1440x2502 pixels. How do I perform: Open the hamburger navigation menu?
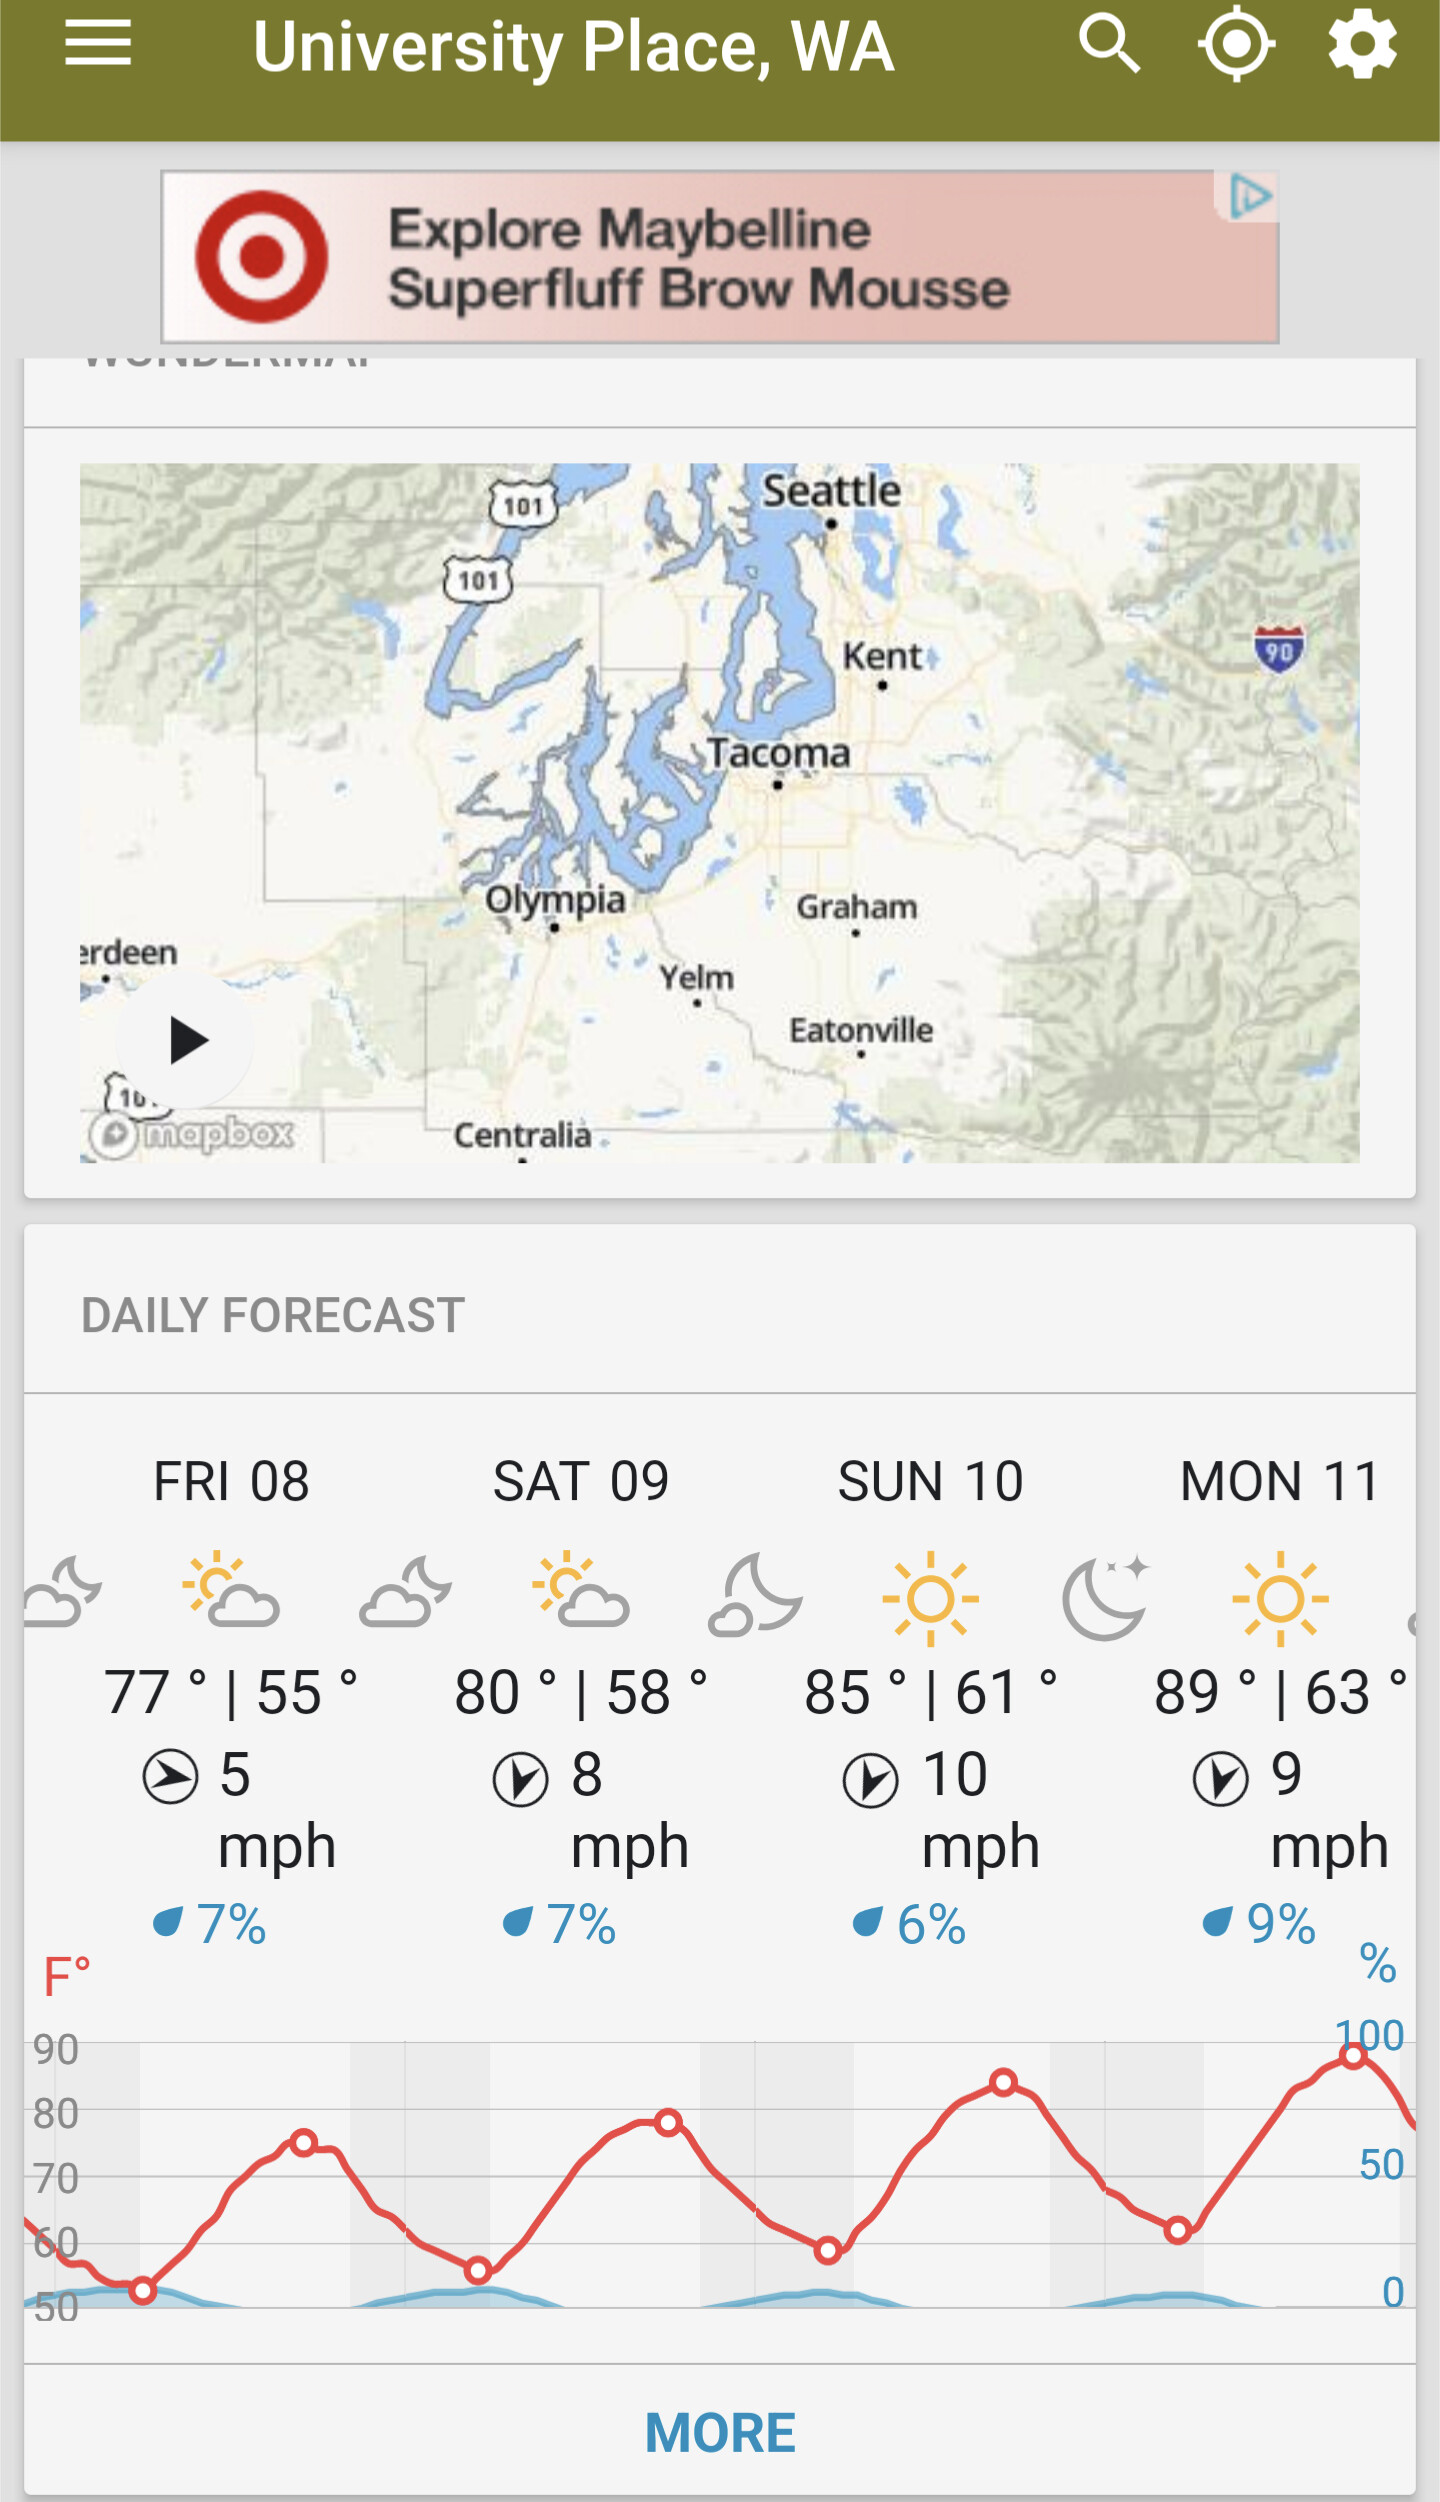[x=98, y=45]
